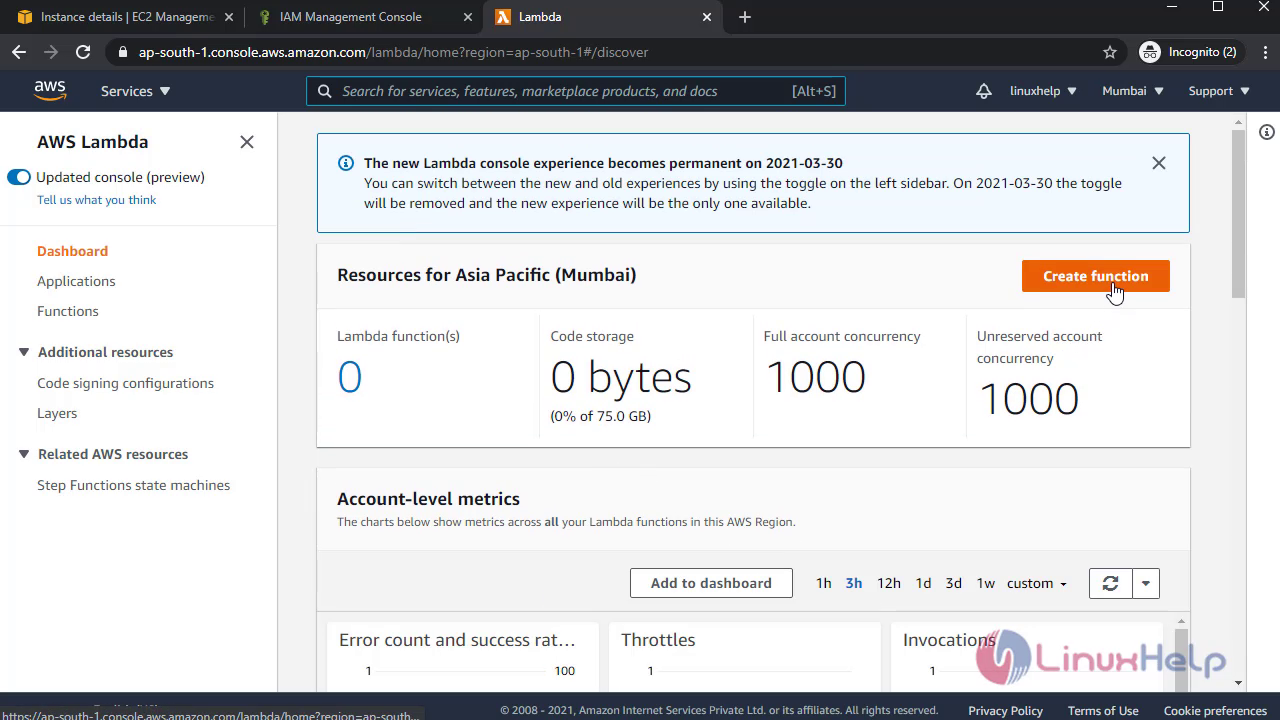Click the site lock icon in address bar
Image resolution: width=1280 pixels, height=720 pixels.
pyautogui.click(x=123, y=52)
